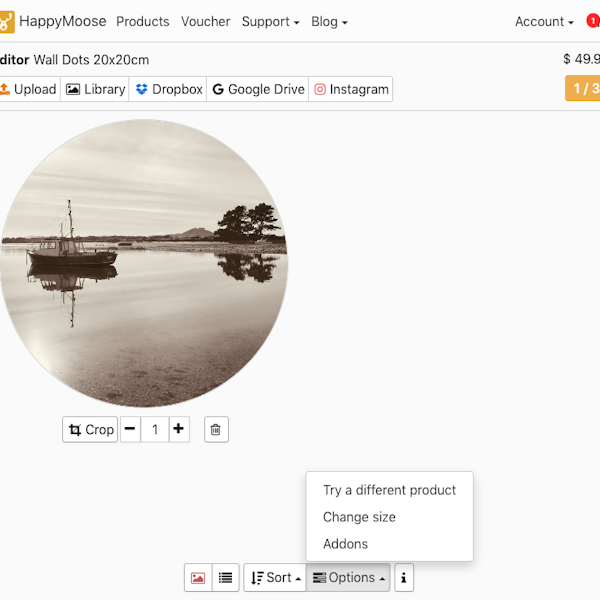Click the HappyMoose logo icon
This screenshot has height=600, width=600.
coord(6,21)
